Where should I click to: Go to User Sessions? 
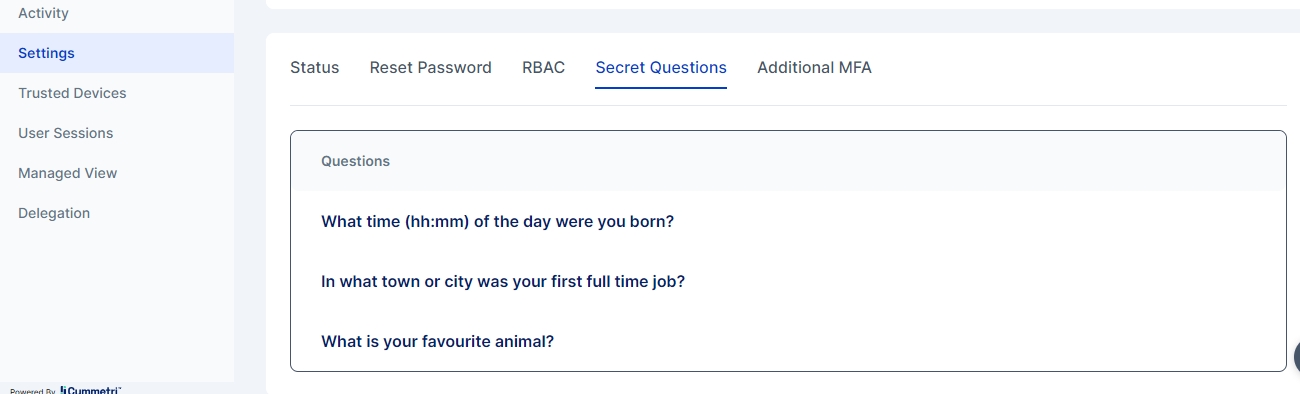(65, 133)
